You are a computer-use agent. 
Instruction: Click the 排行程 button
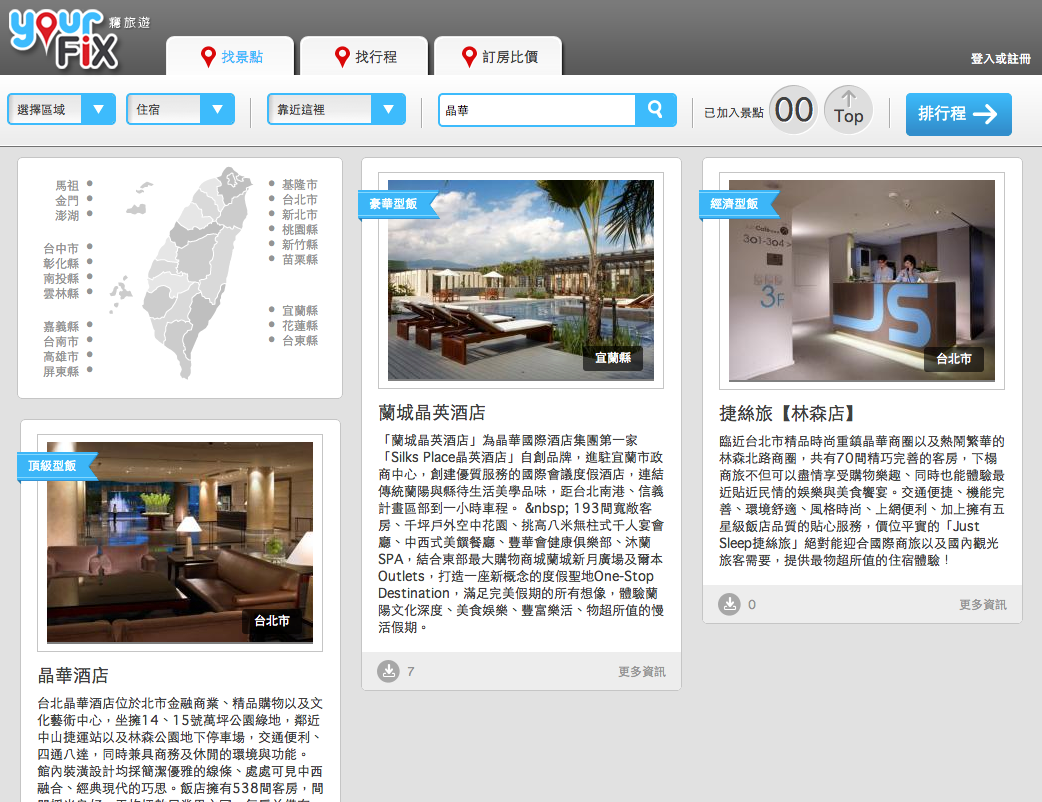(x=958, y=114)
